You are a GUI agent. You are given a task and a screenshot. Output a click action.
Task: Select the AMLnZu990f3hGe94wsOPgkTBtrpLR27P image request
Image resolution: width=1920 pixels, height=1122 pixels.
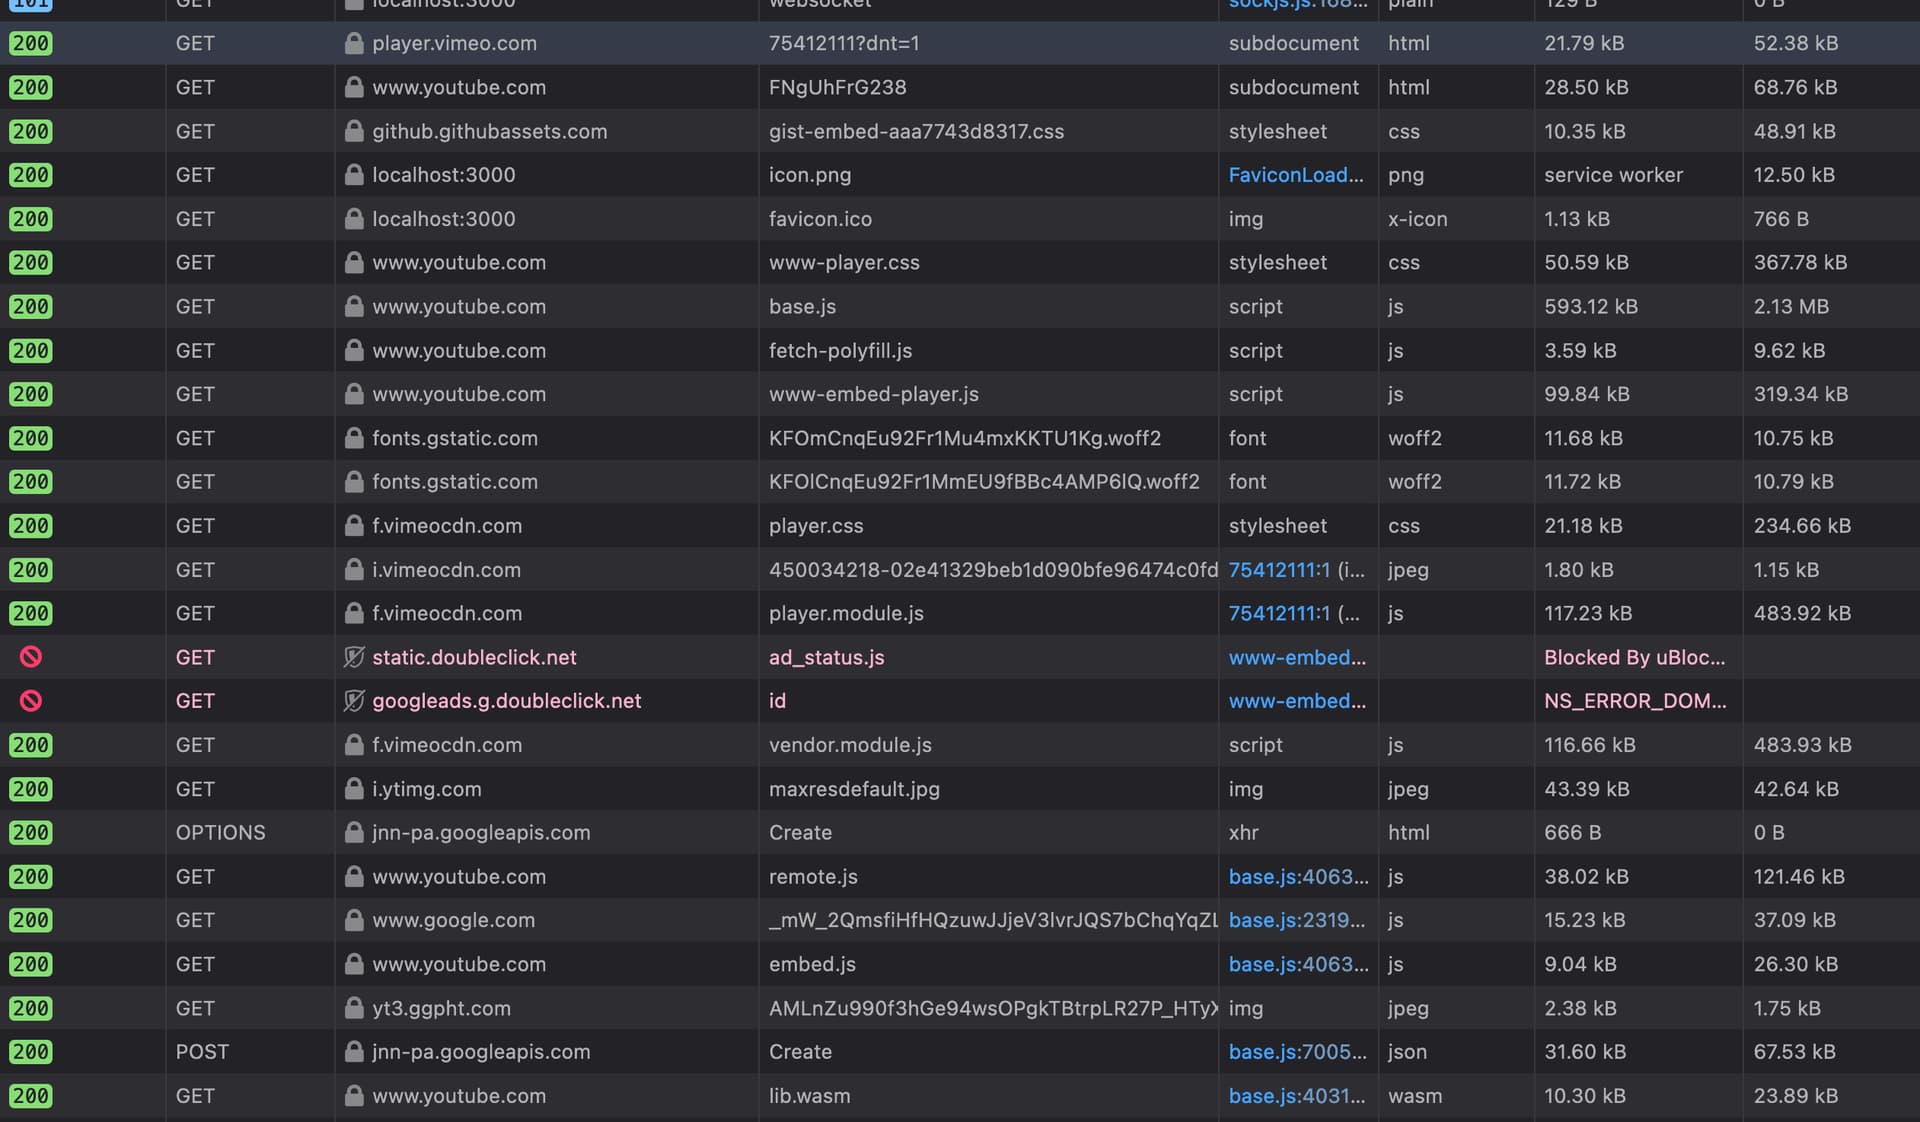(960, 1008)
